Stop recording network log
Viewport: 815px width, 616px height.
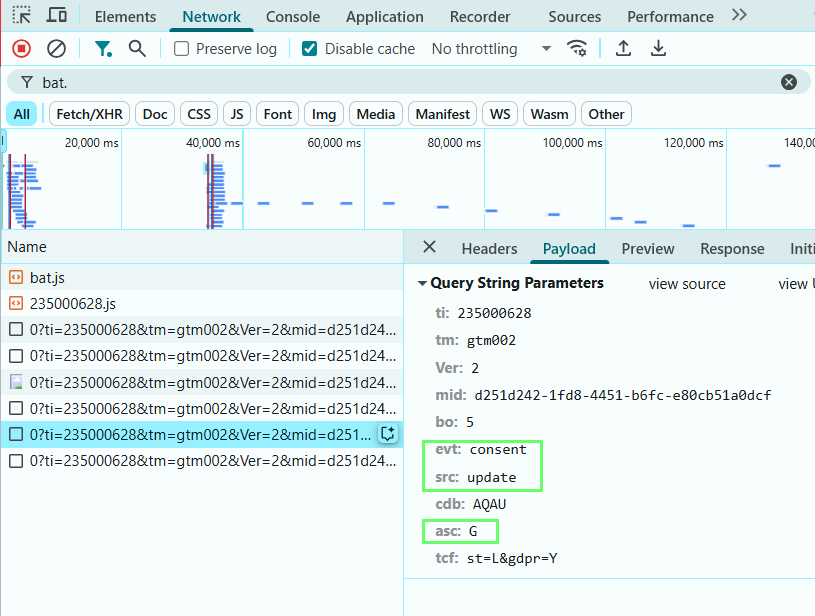click(x=21, y=49)
